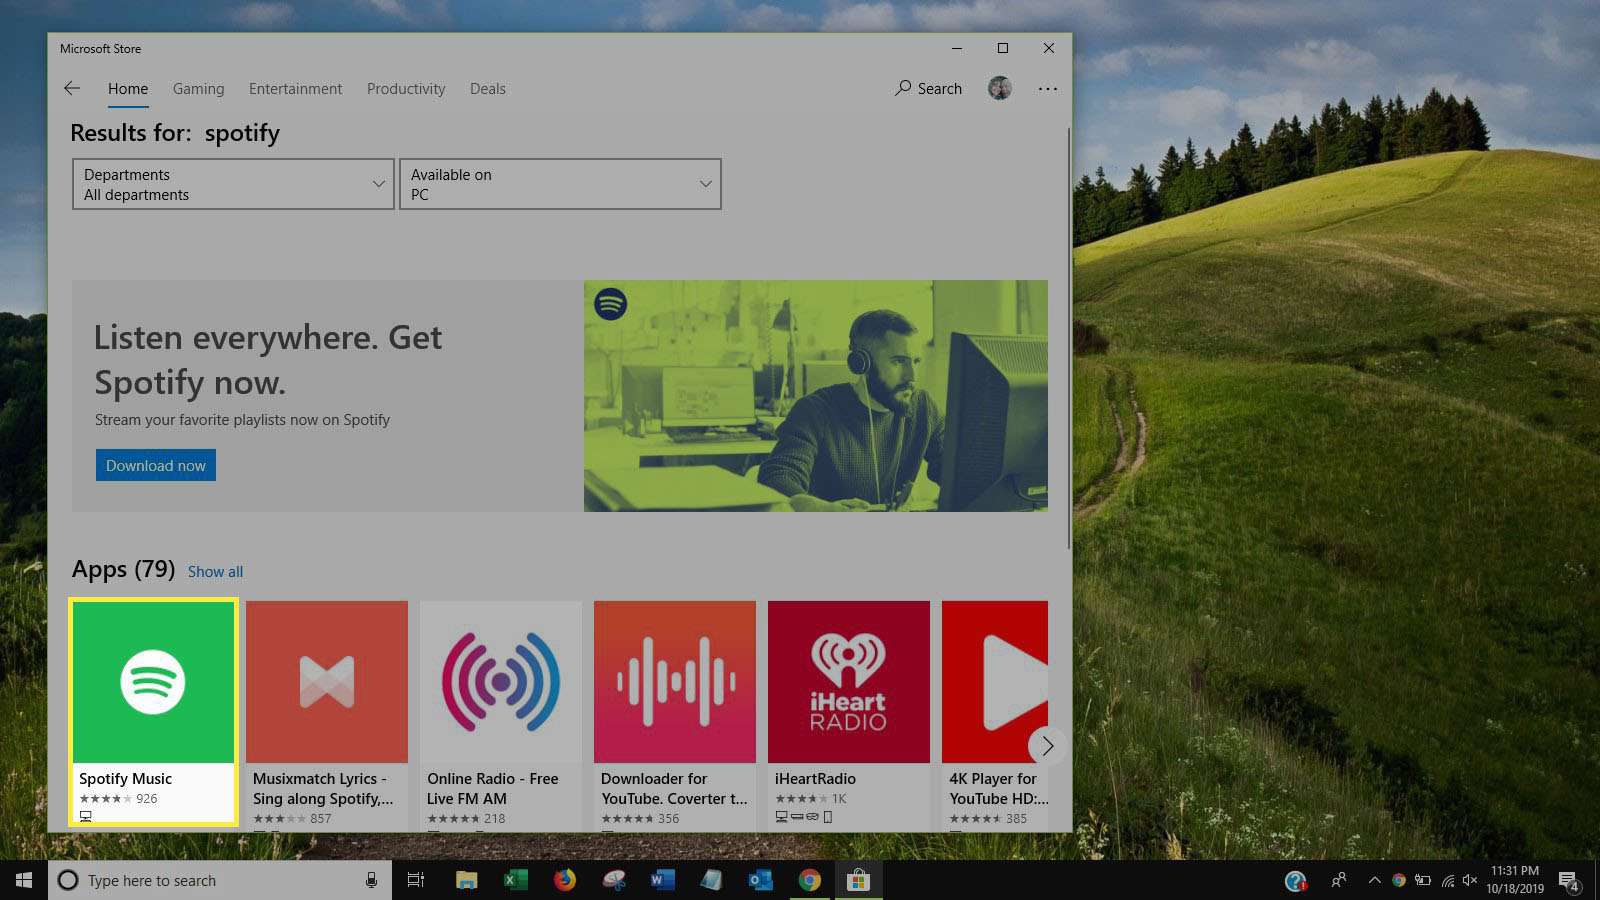Switch to the Gaming tab
The width and height of the screenshot is (1600, 900).
[x=198, y=89]
